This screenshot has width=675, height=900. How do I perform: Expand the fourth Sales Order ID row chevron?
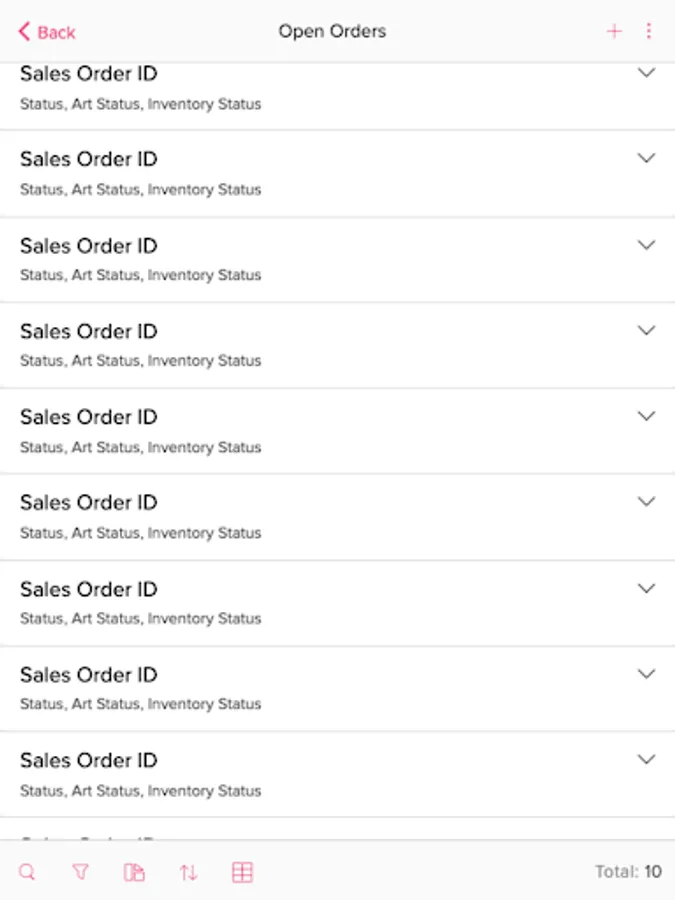pos(646,331)
